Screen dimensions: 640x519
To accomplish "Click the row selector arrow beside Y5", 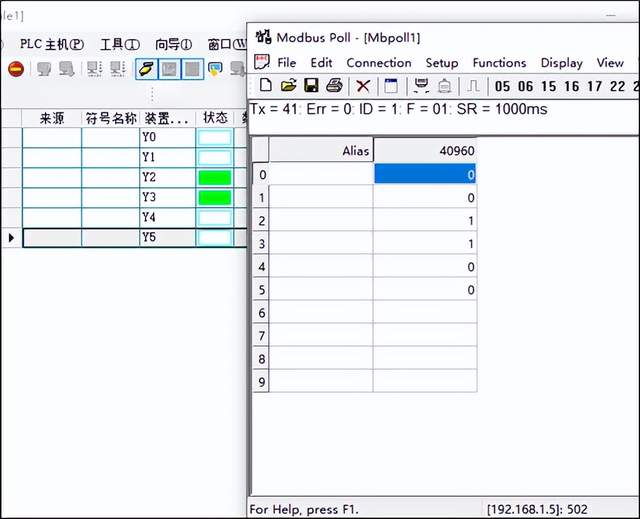I will click(11, 237).
